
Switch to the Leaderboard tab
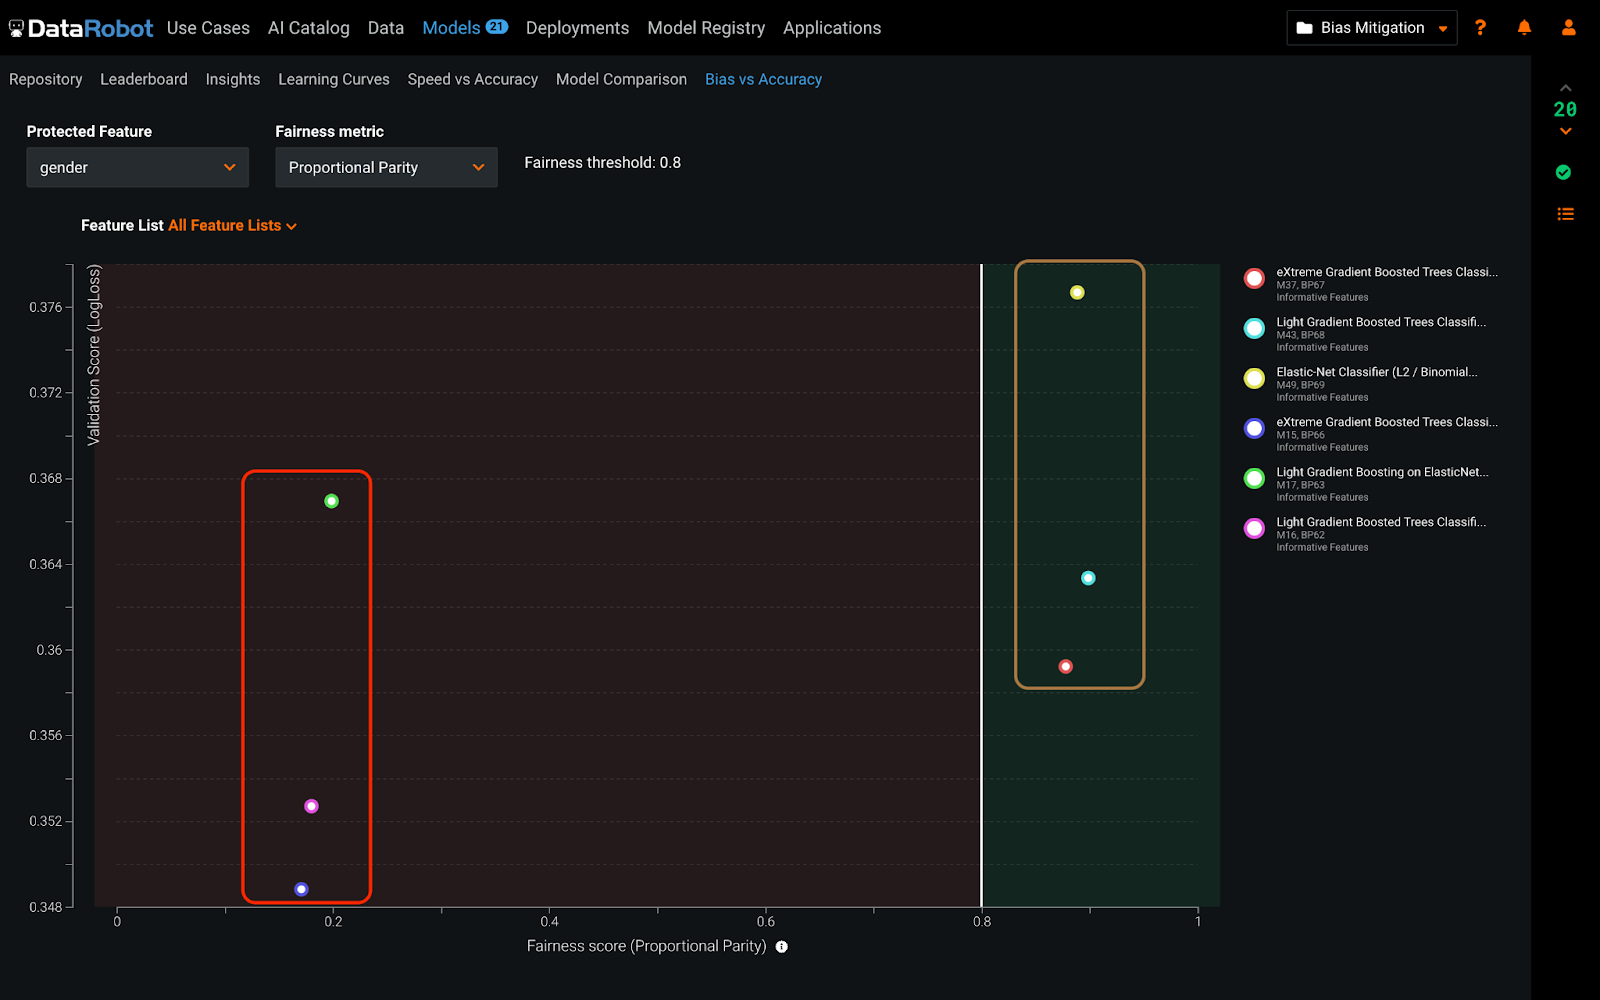[143, 79]
